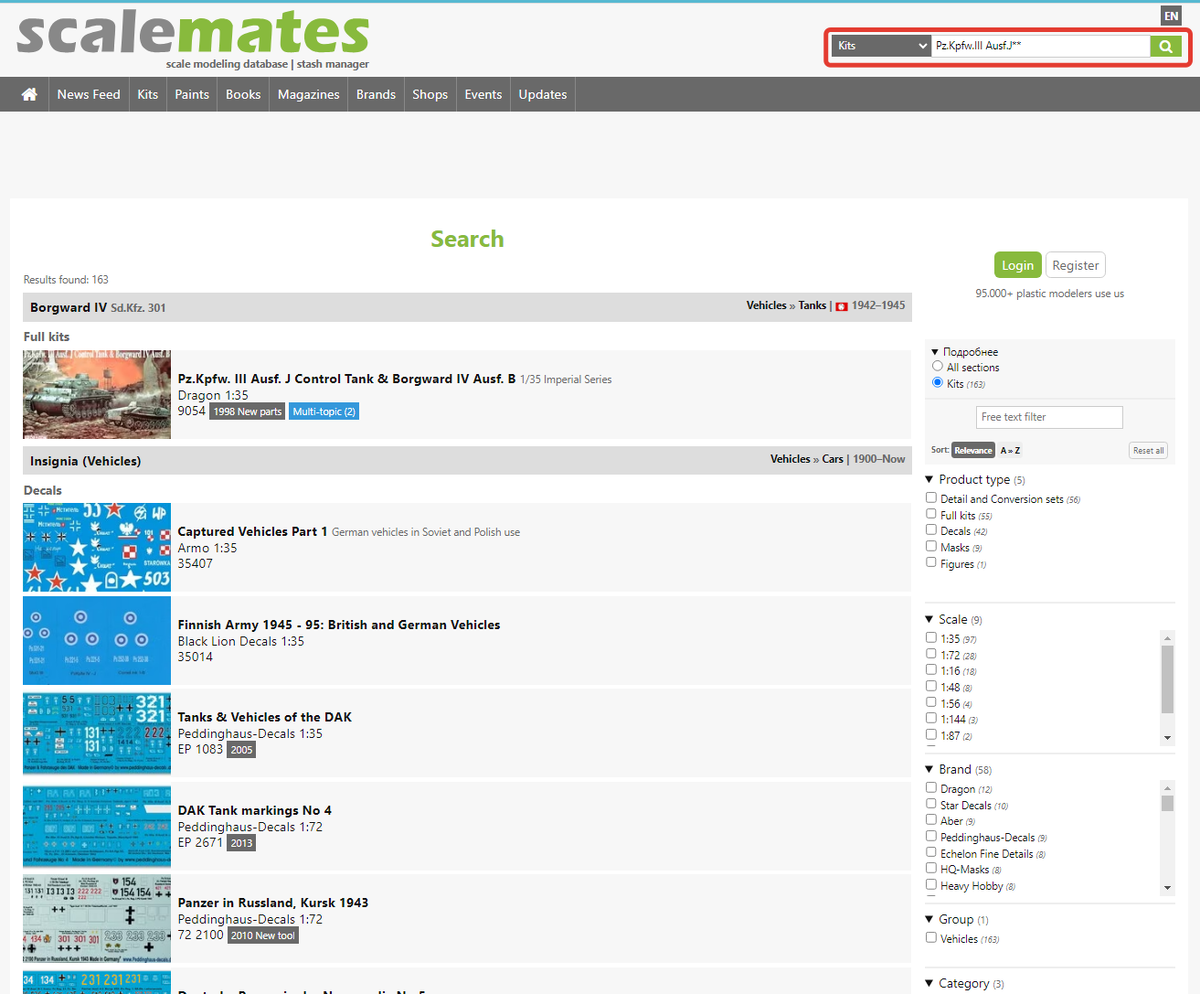The image size is (1200, 994).
Task: Focus the Pz.Kpfw.III Ausf.J search field
Action: coord(1040,46)
